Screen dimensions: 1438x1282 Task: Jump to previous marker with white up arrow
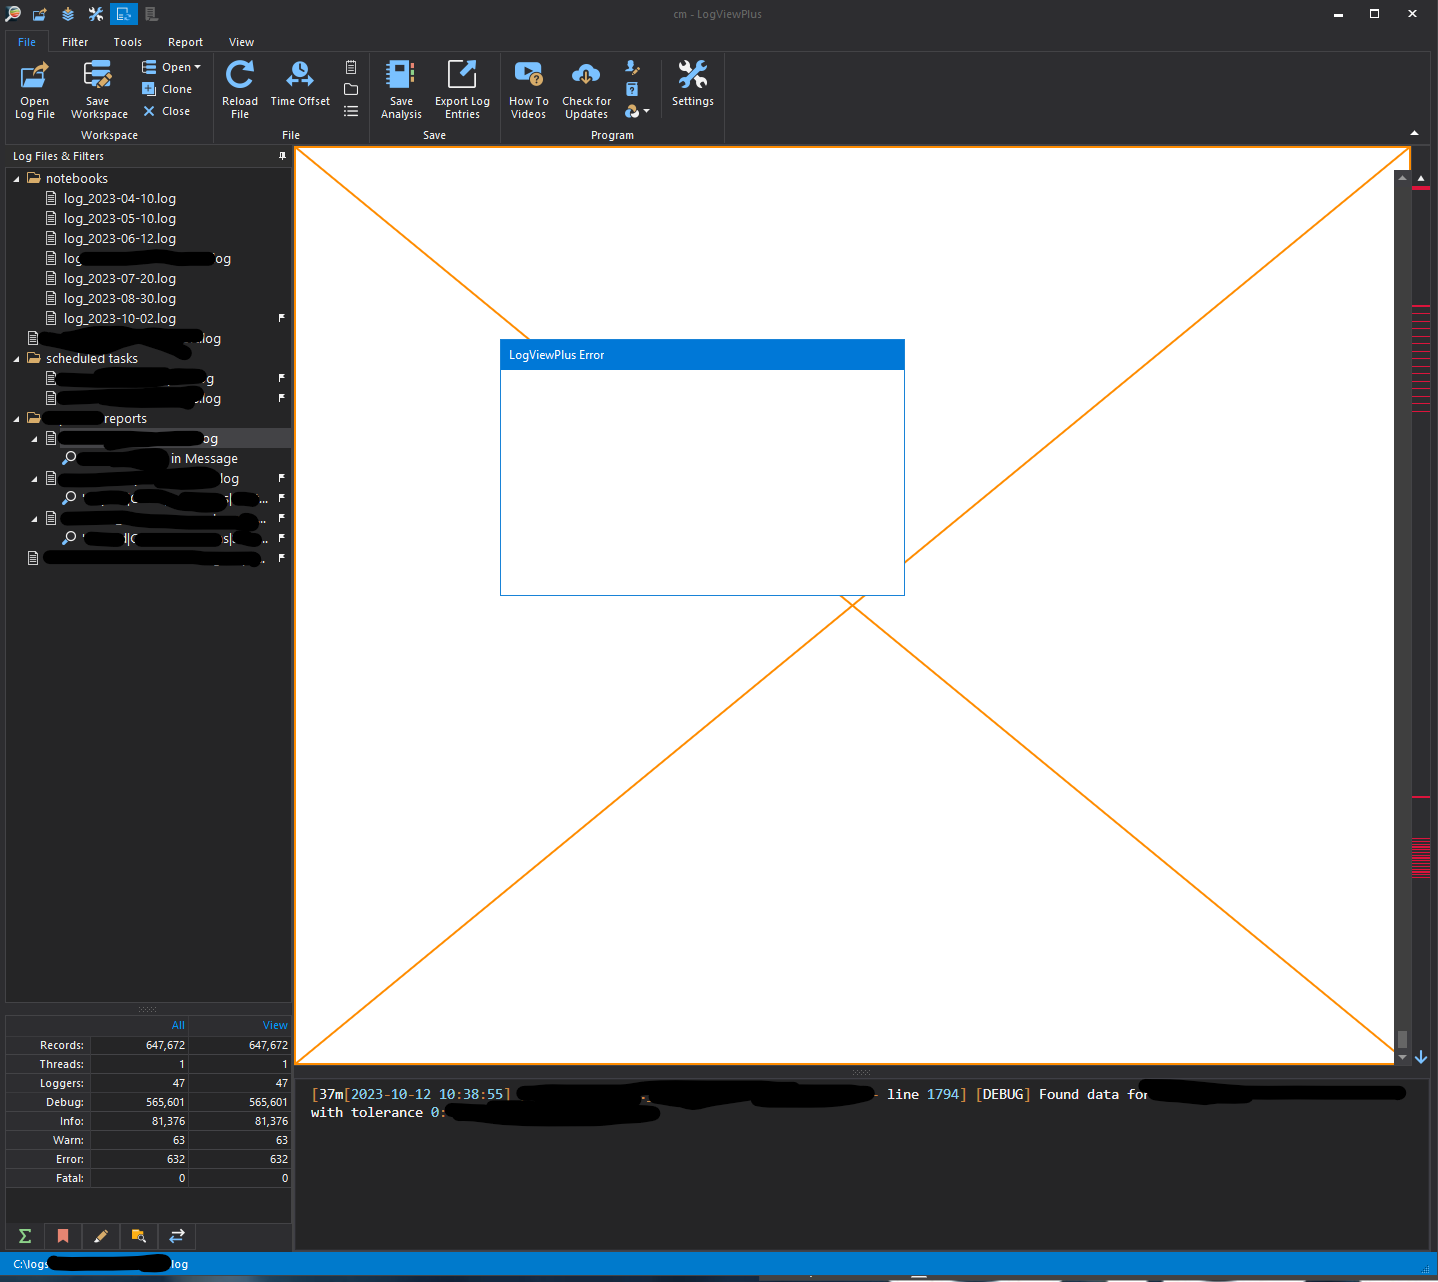coord(1421,178)
